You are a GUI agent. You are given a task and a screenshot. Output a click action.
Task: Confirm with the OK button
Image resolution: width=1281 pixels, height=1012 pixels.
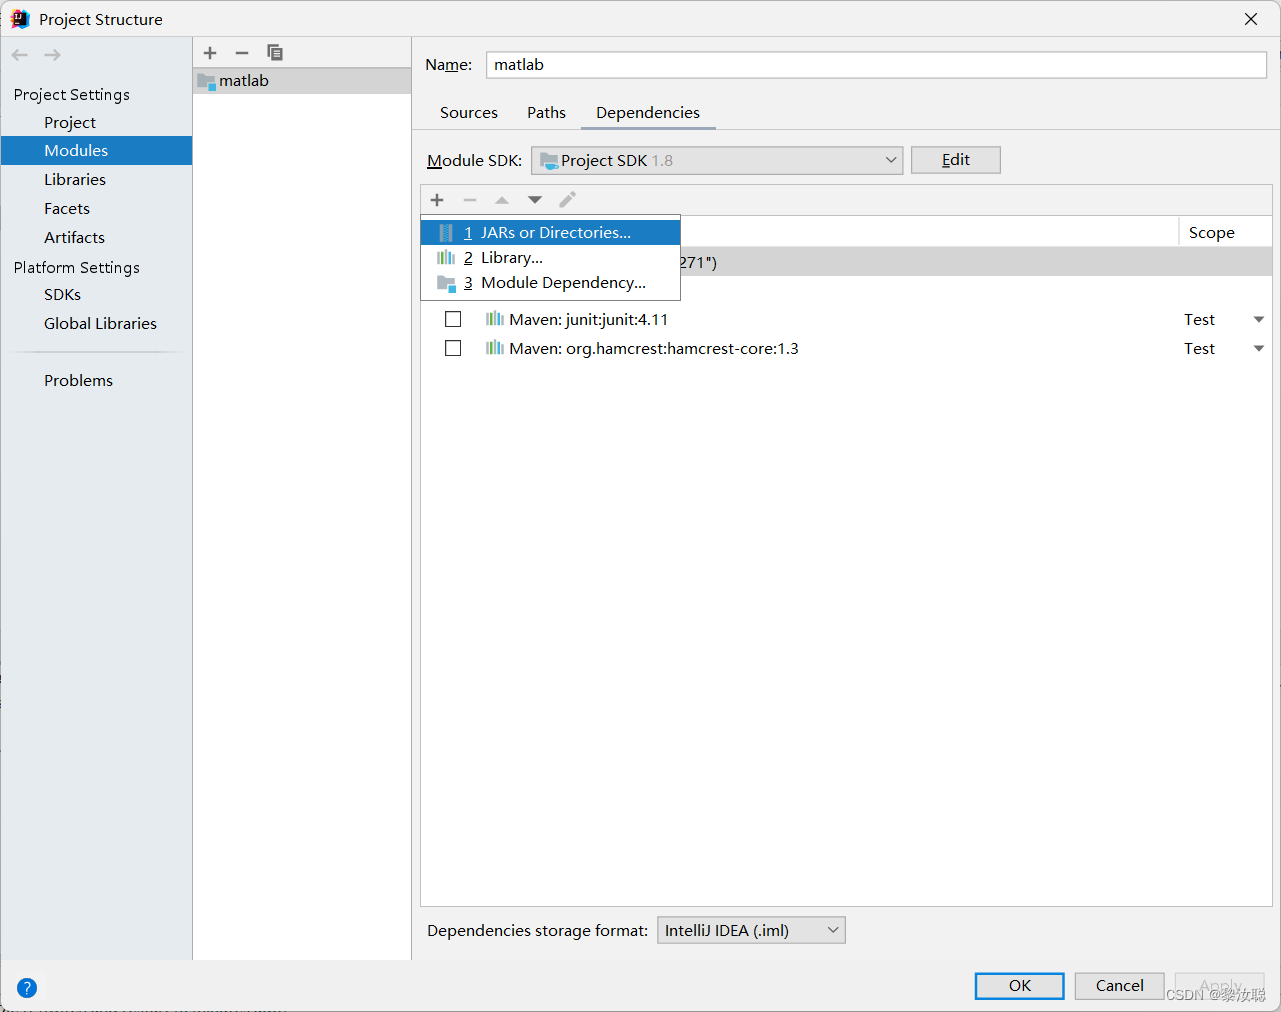(1019, 986)
